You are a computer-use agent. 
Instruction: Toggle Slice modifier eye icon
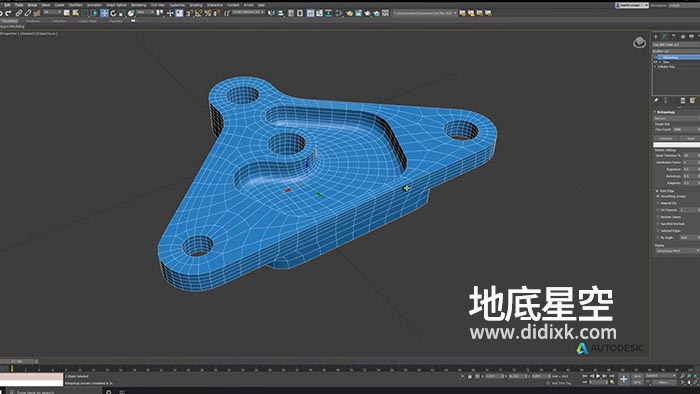(655, 62)
